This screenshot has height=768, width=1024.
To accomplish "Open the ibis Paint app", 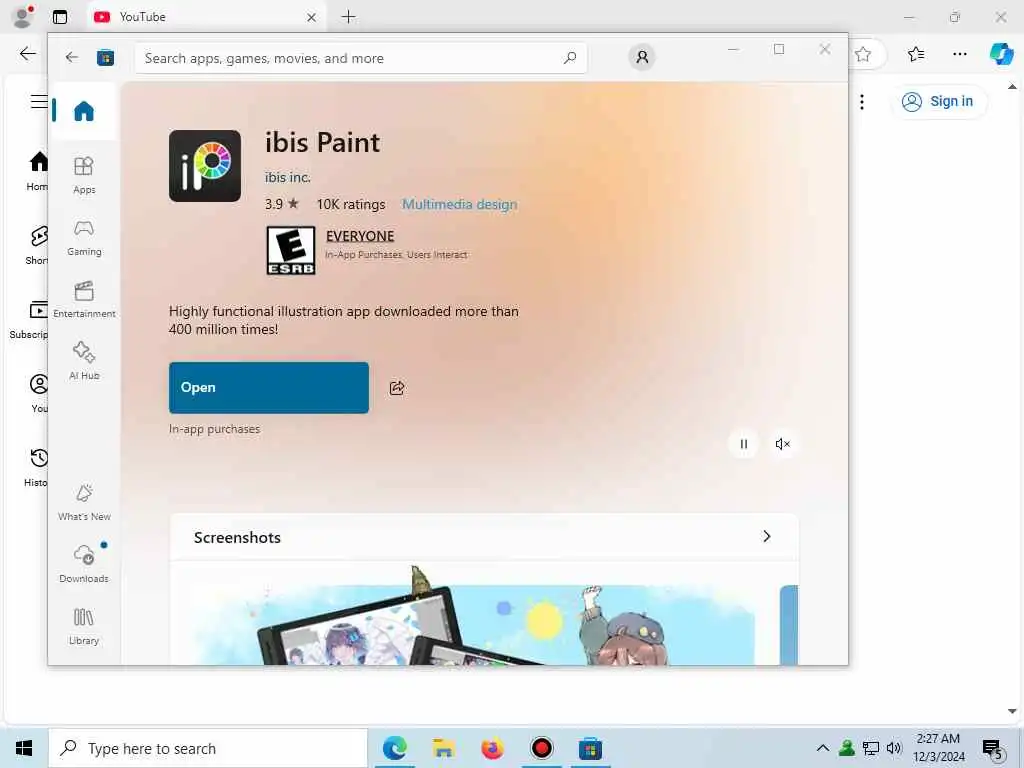I will pyautogui.click(x=269, y=387).
